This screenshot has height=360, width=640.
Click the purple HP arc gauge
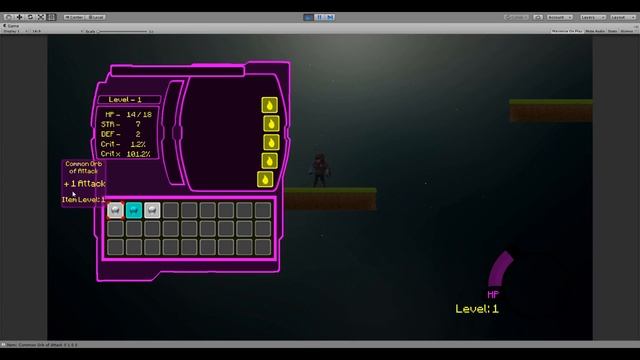pos(500,269)
